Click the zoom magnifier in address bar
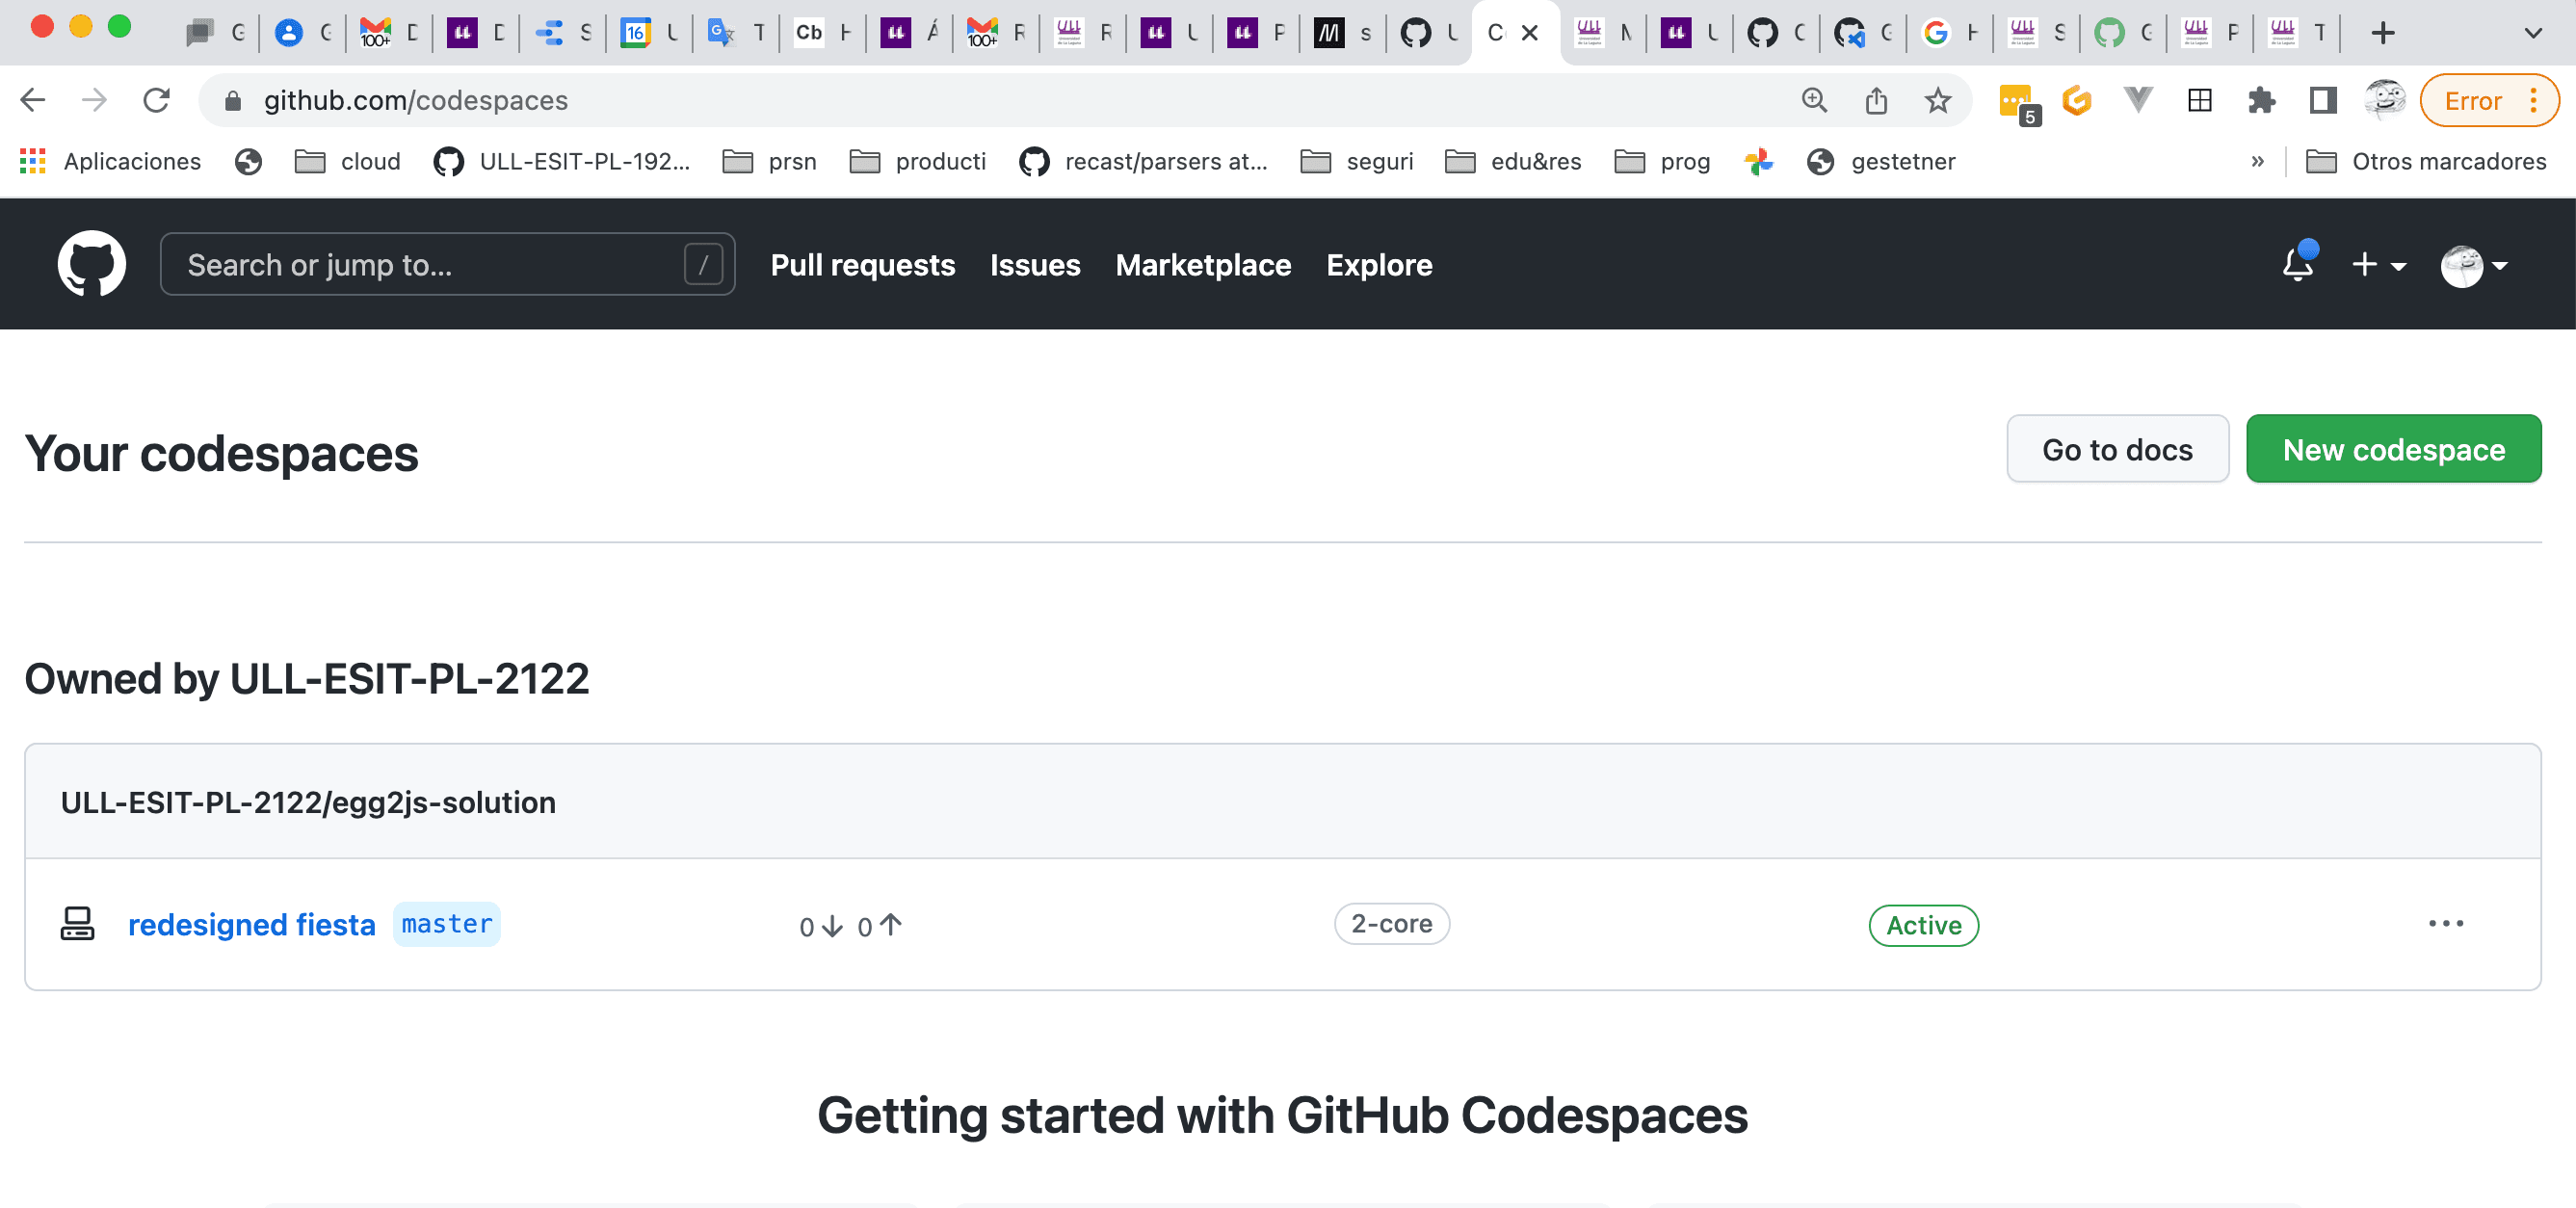The height and width of the screenshot is (1208, 2576). [1813, 100]
